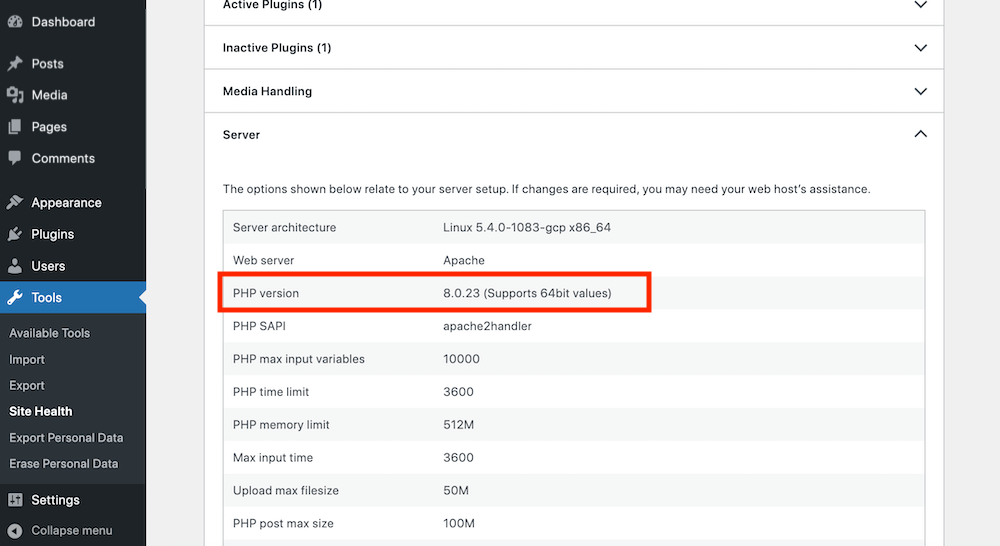Click the Server section heading
Image resolution: width=1000 pixels, height=546 pixels.
(x=241, y=135)
